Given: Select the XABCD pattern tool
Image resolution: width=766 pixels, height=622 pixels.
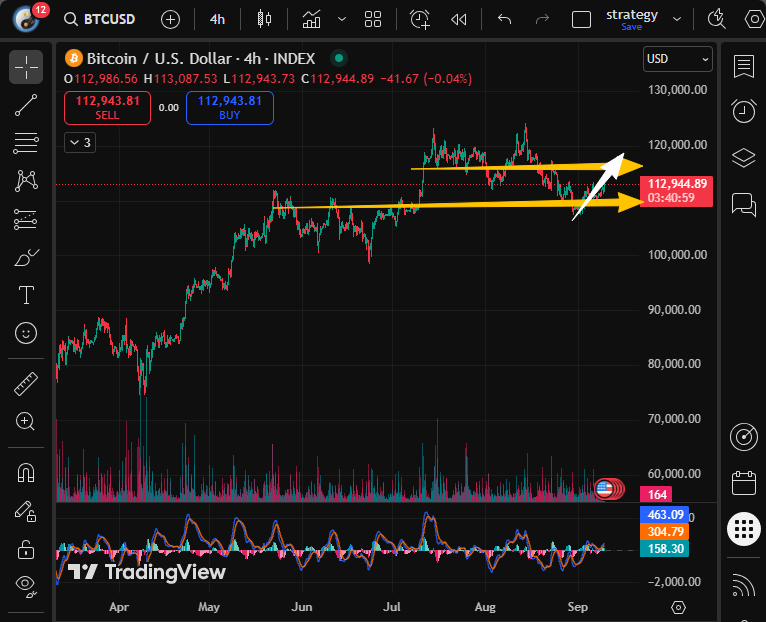Looking at the screenshot, I should click(x=26, y=181).
